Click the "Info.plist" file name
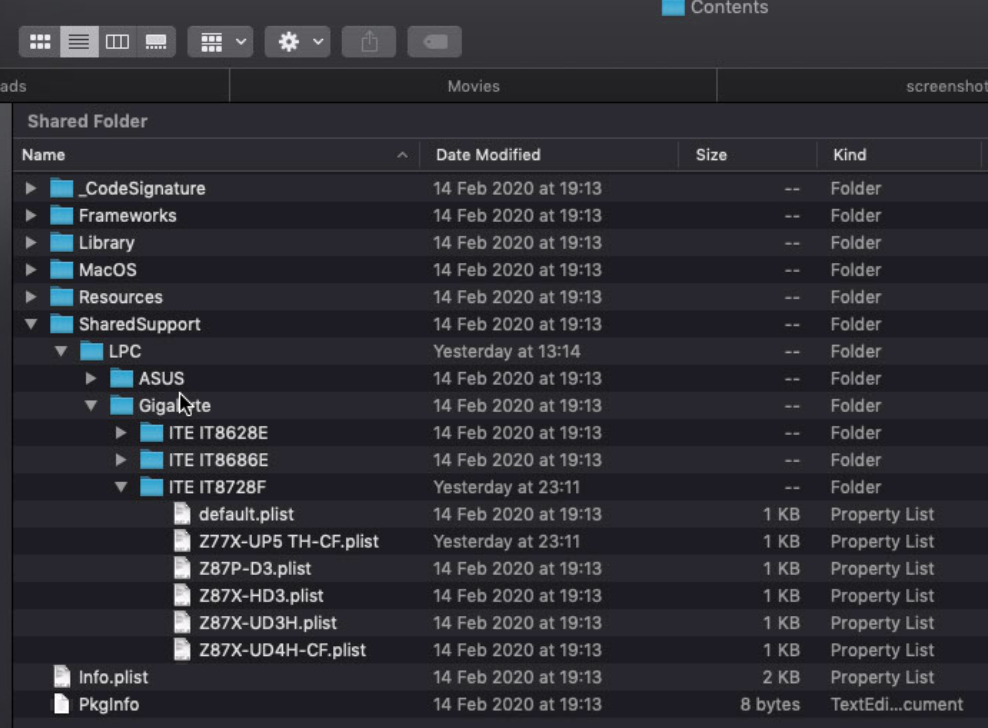The width and height of the screenshot is (988, 728). pos(113,677)
